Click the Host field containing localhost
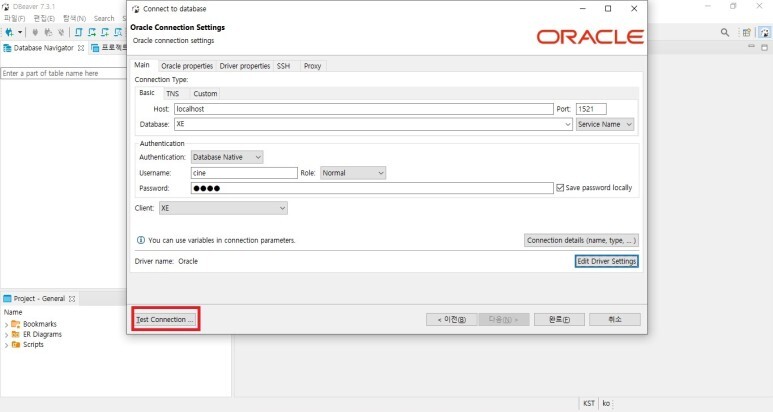 (364, 109)
